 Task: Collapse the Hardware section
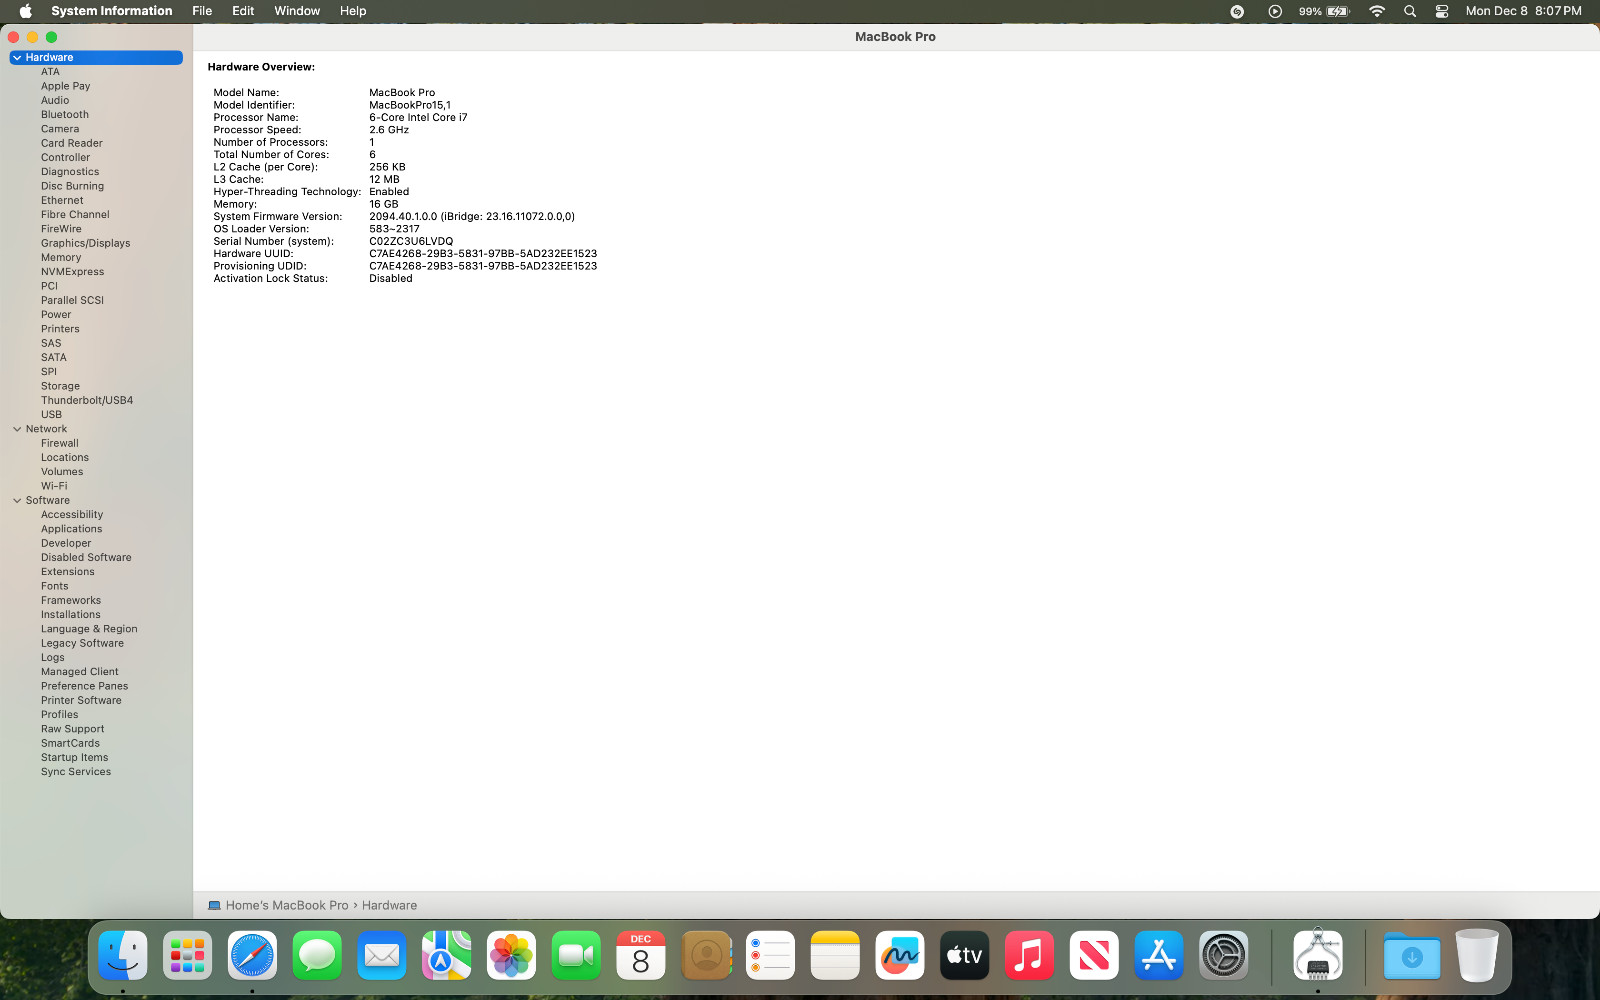[17, 58]
